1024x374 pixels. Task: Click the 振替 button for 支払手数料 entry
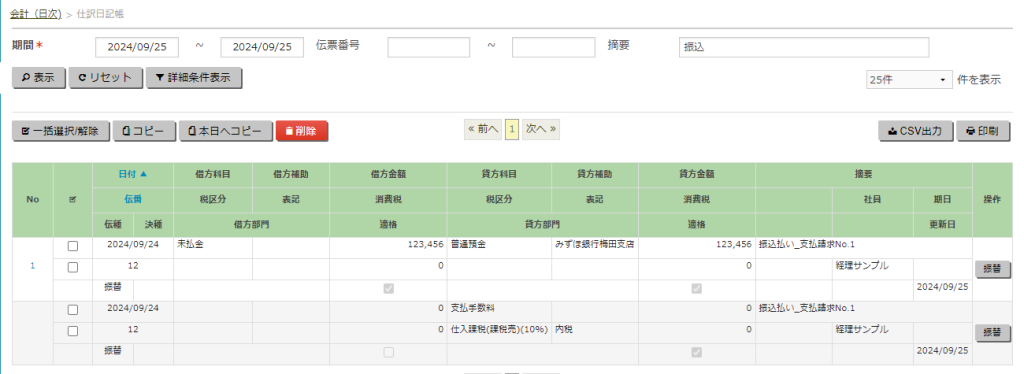click(992, 332)
